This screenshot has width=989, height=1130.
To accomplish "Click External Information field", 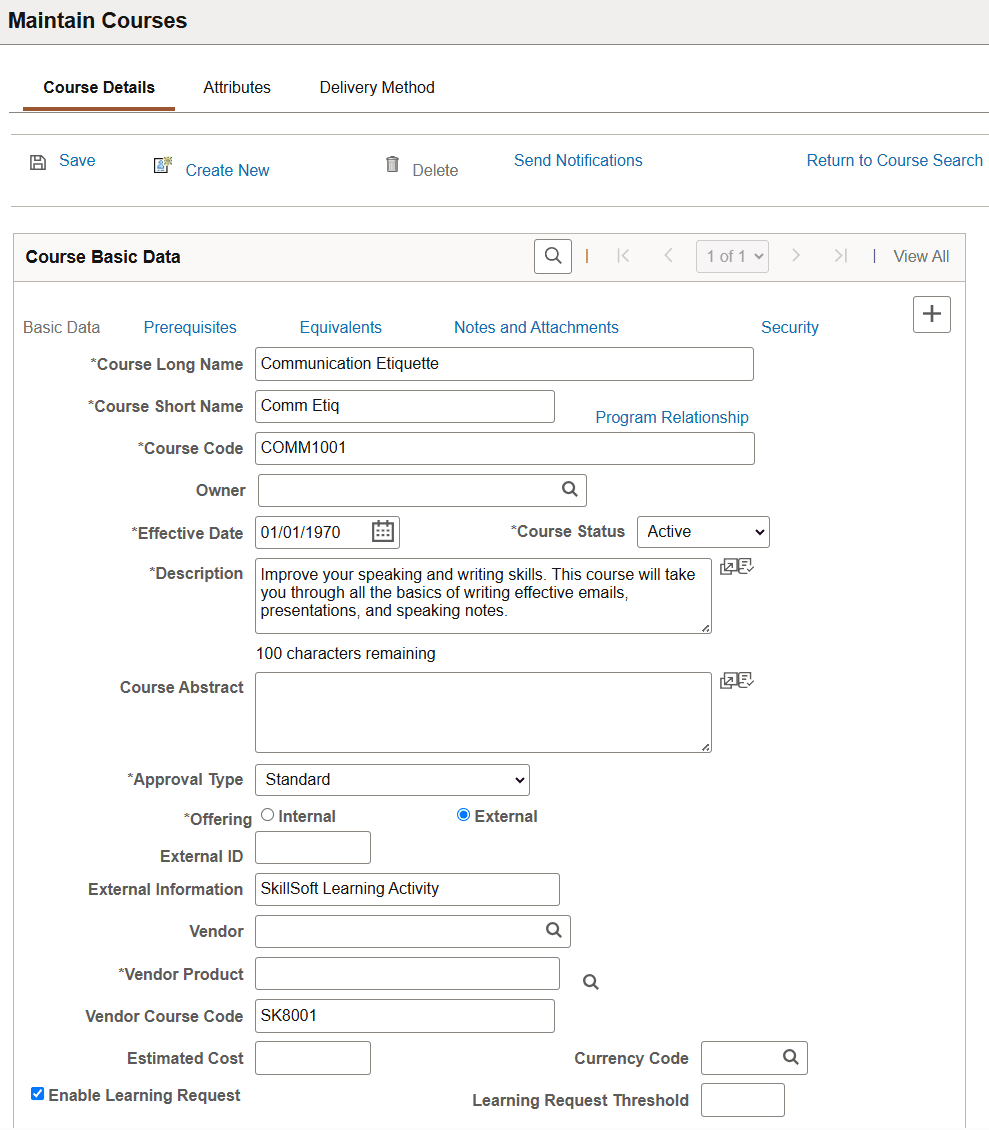I will pyautogui.click(x=407, y=889).
